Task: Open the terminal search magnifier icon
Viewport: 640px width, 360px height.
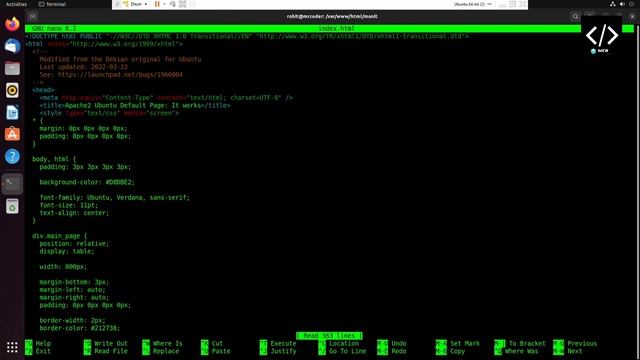Action: pyautogui.click(x=575, y=16)
